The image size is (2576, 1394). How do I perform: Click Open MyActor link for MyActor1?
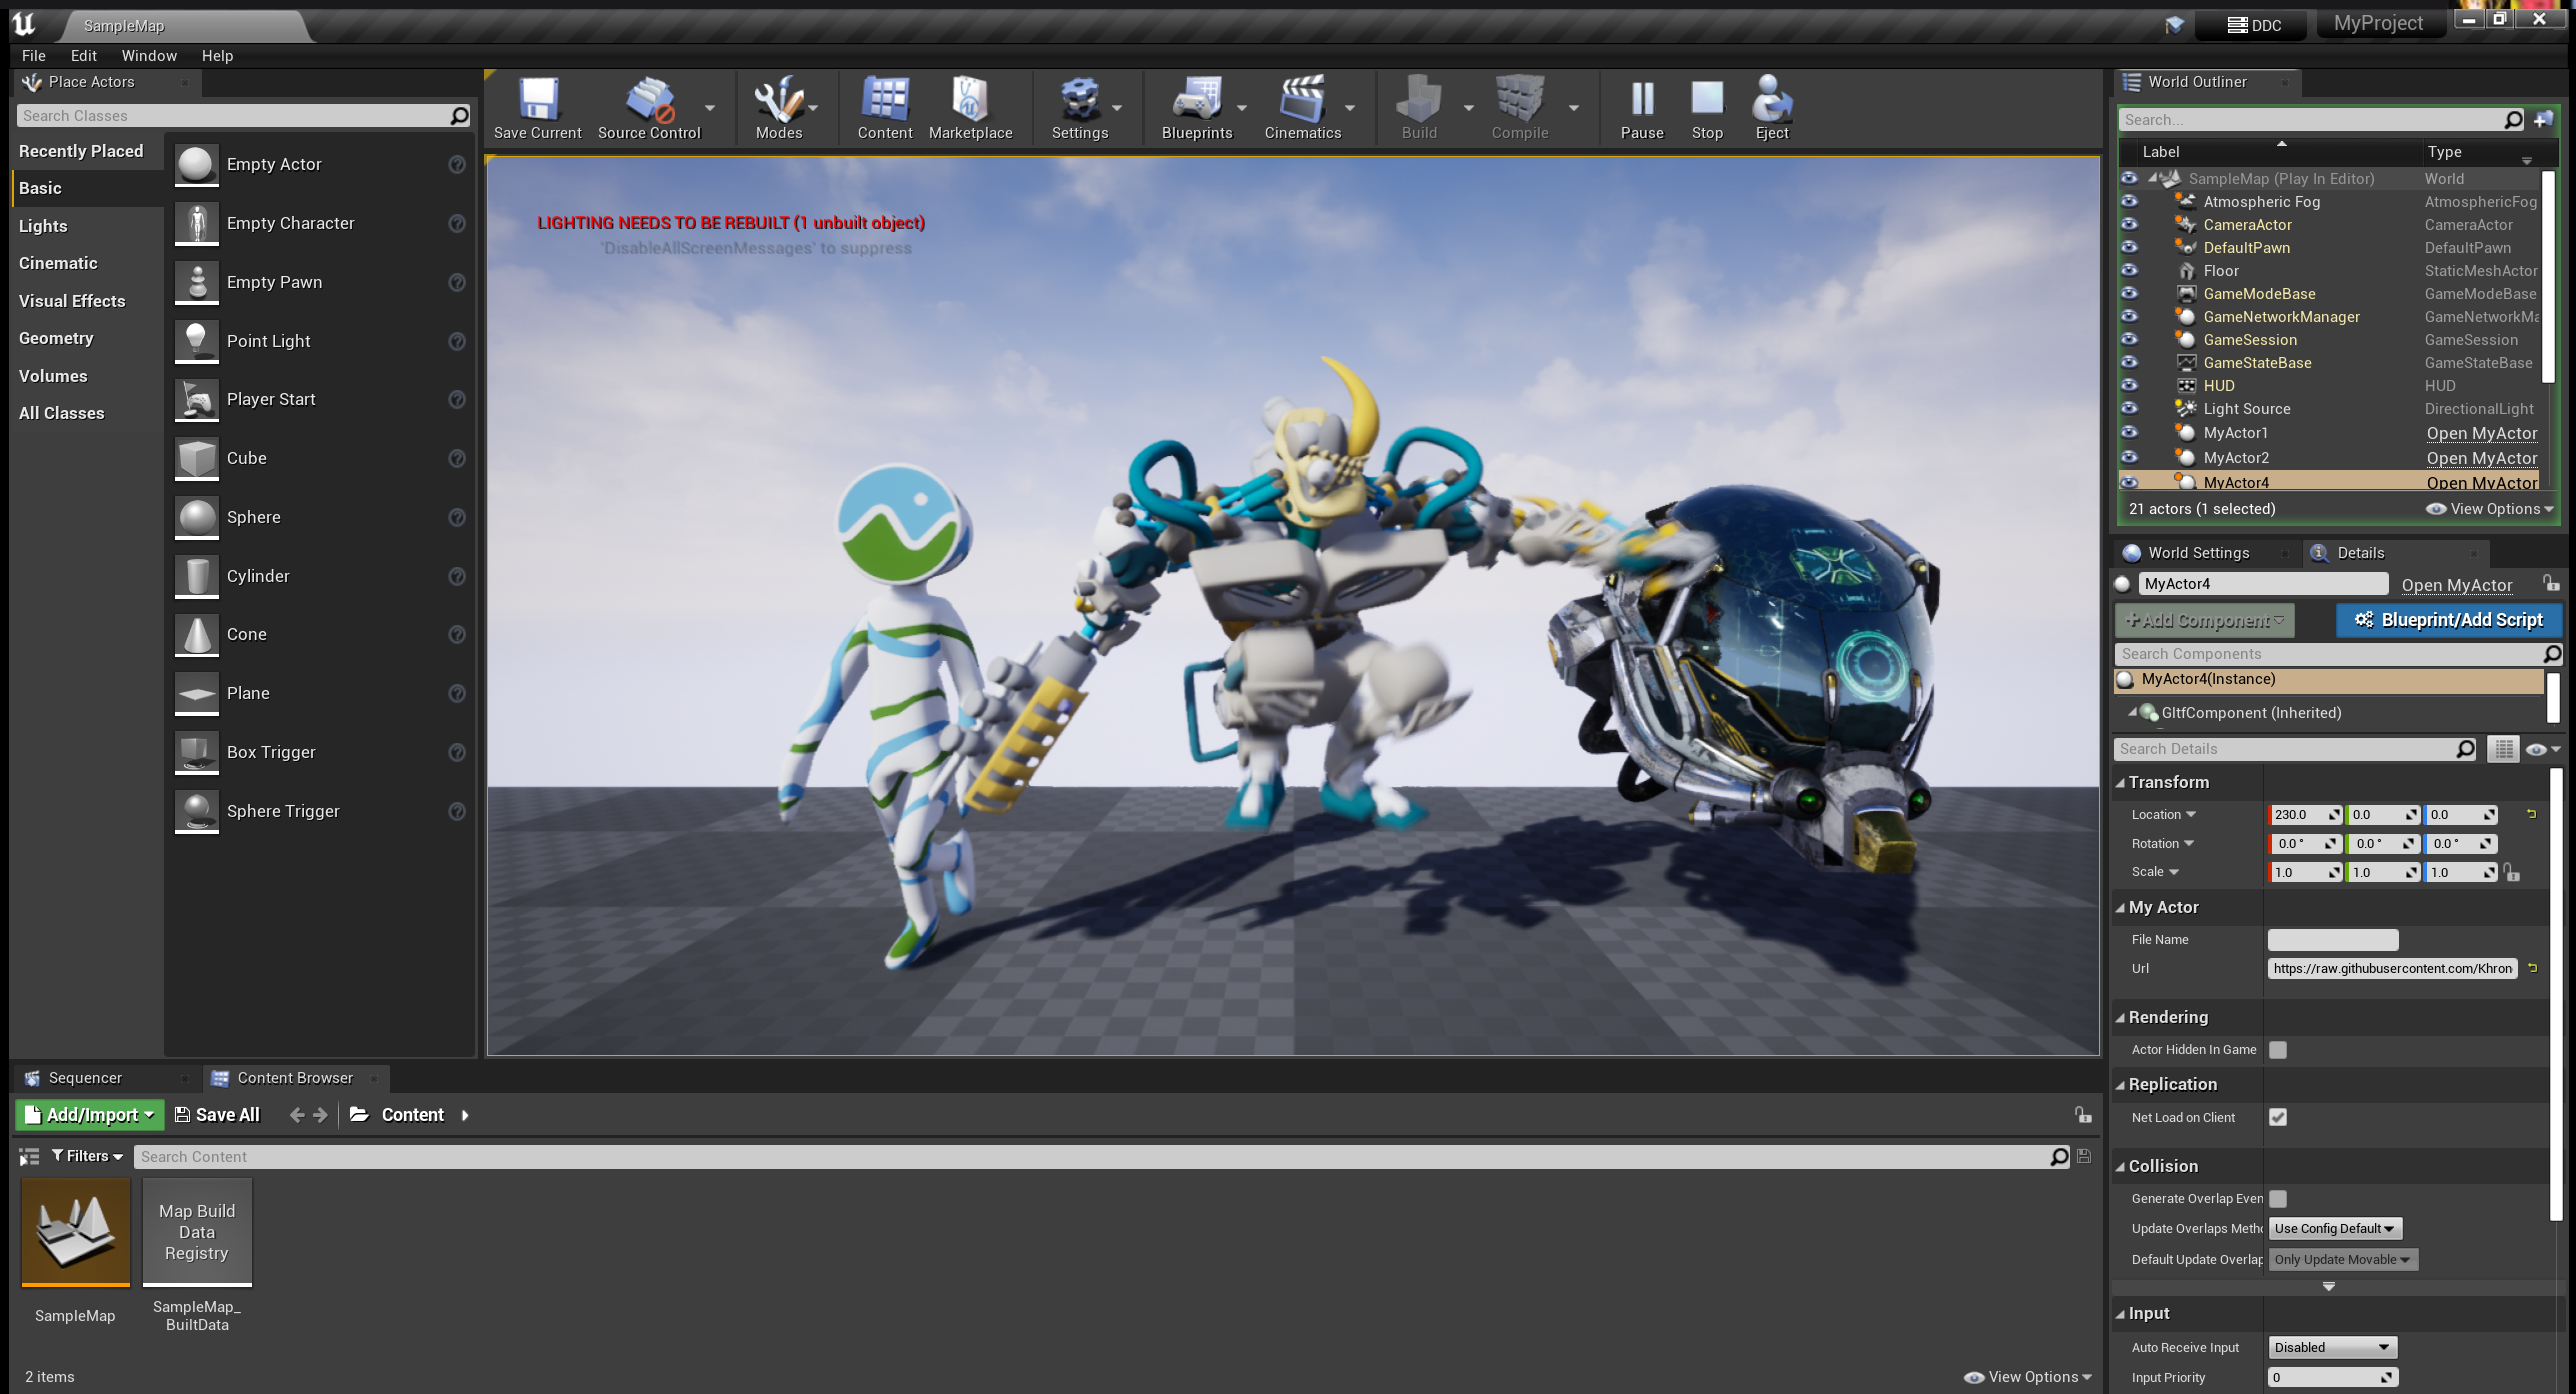[2481, 433]
